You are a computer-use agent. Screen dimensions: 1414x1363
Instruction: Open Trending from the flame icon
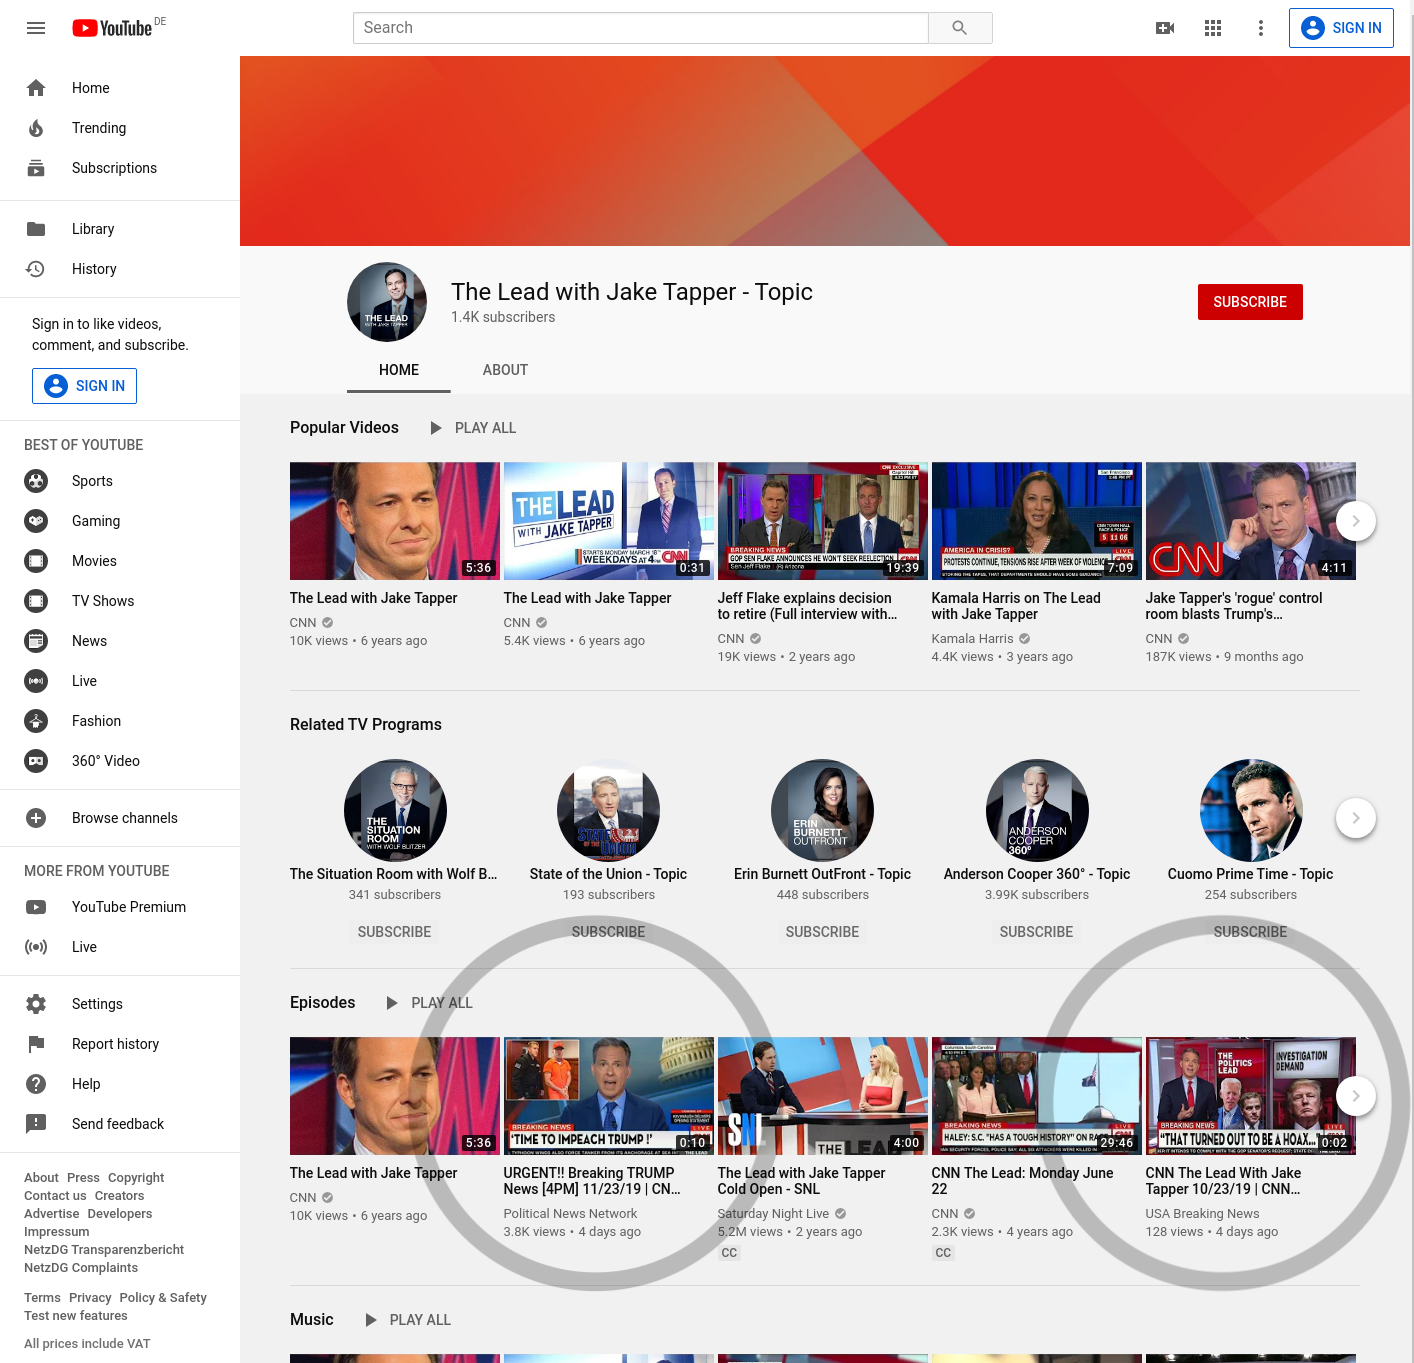(x=36, y=128)
